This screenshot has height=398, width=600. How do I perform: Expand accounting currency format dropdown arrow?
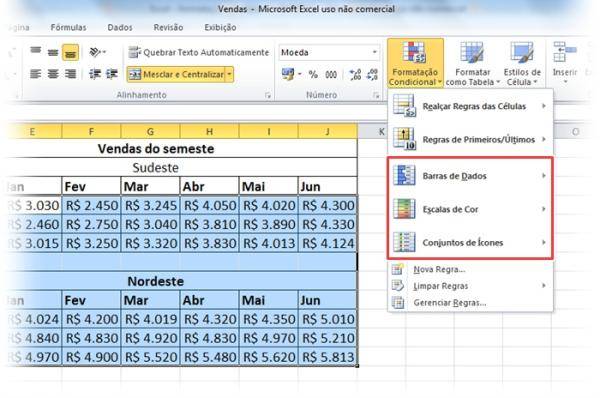[x=300, y=74]
